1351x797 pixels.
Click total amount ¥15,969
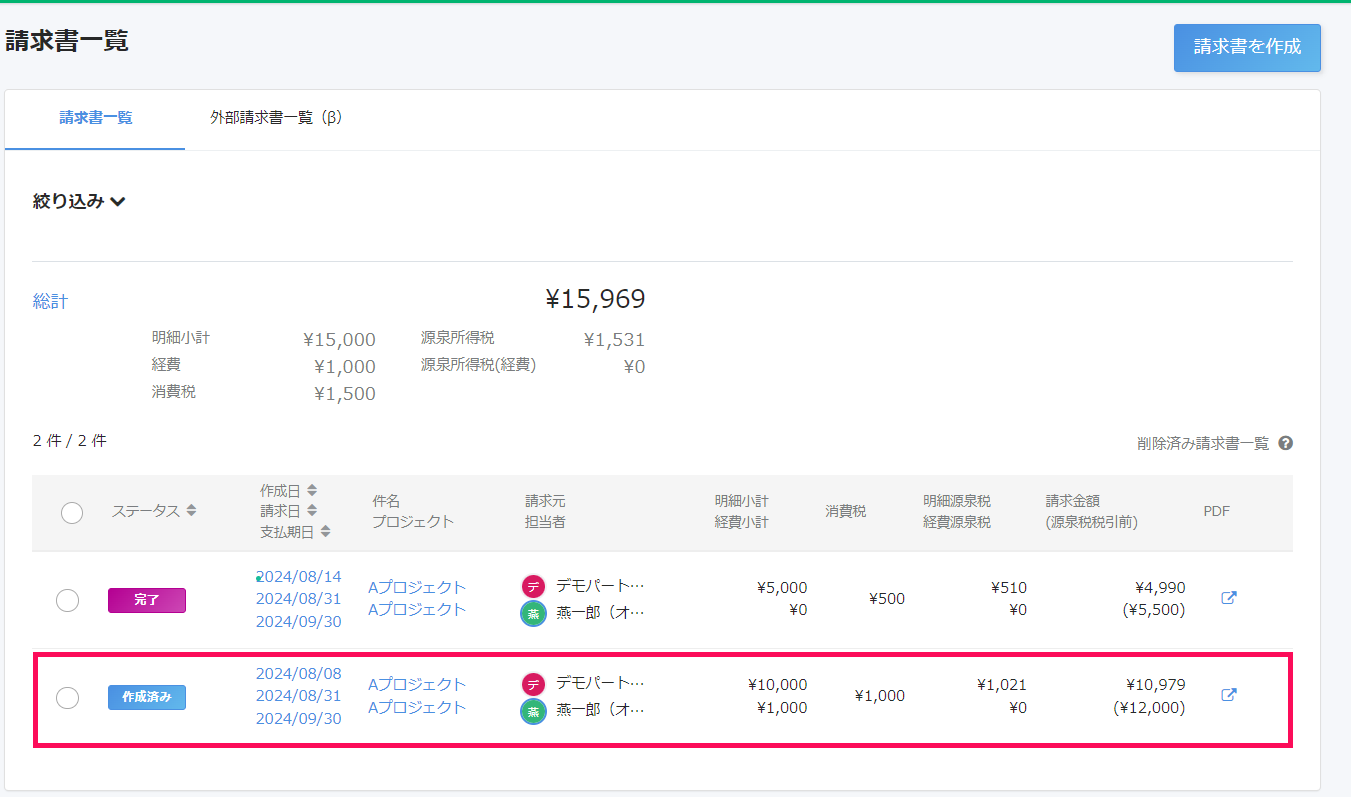click(x=595, y=298)
